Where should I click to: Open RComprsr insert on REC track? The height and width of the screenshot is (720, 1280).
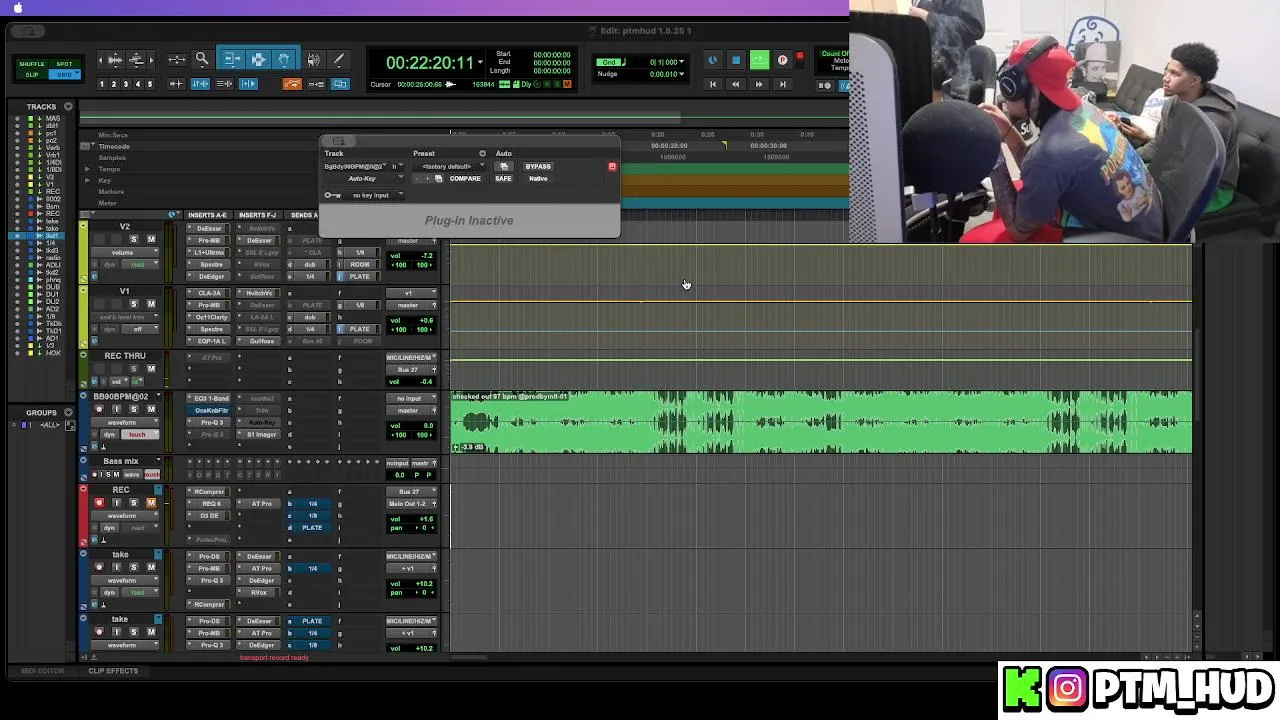pos(210,492)
